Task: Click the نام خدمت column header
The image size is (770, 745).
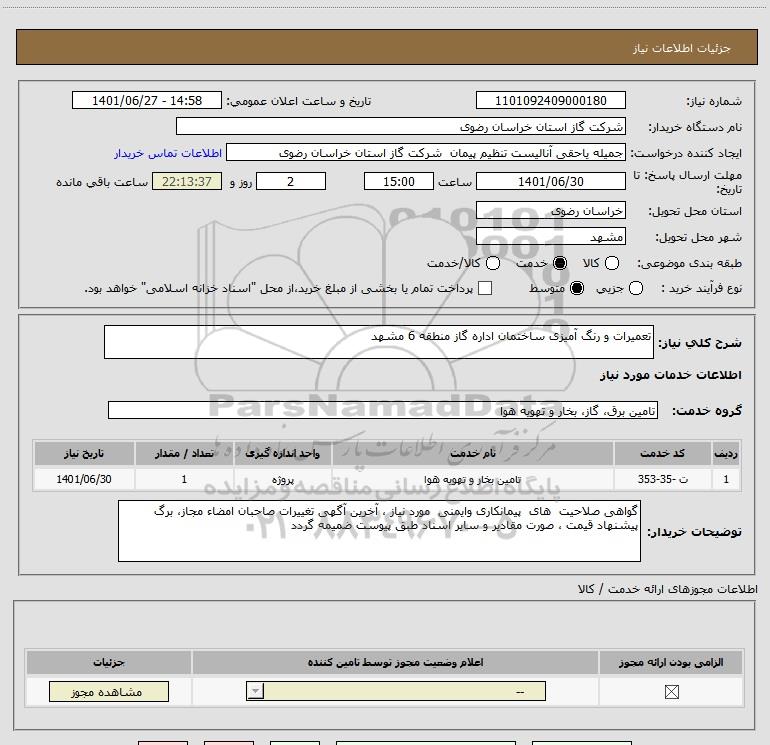Action: 473,453
